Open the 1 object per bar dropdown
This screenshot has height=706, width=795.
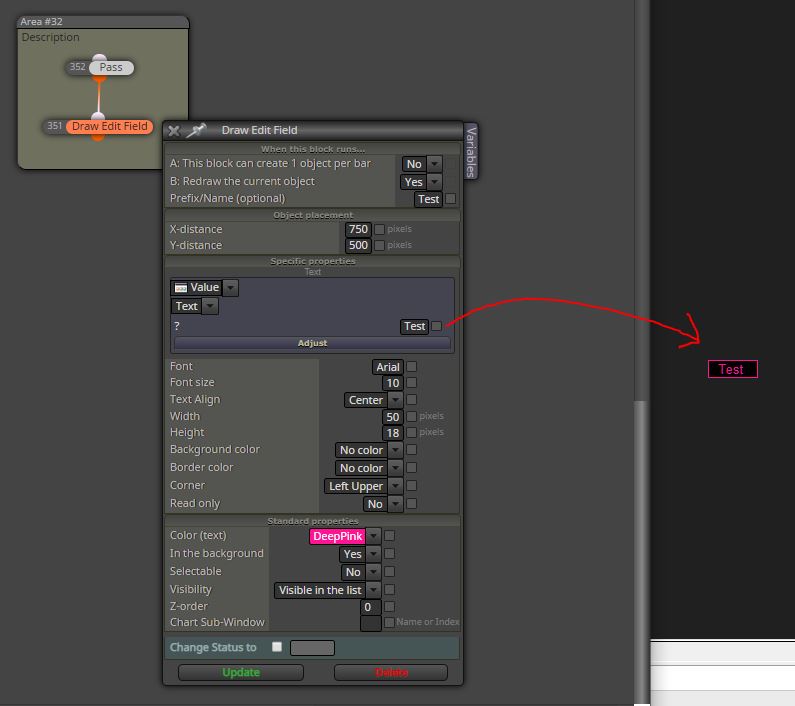[435, 164]
